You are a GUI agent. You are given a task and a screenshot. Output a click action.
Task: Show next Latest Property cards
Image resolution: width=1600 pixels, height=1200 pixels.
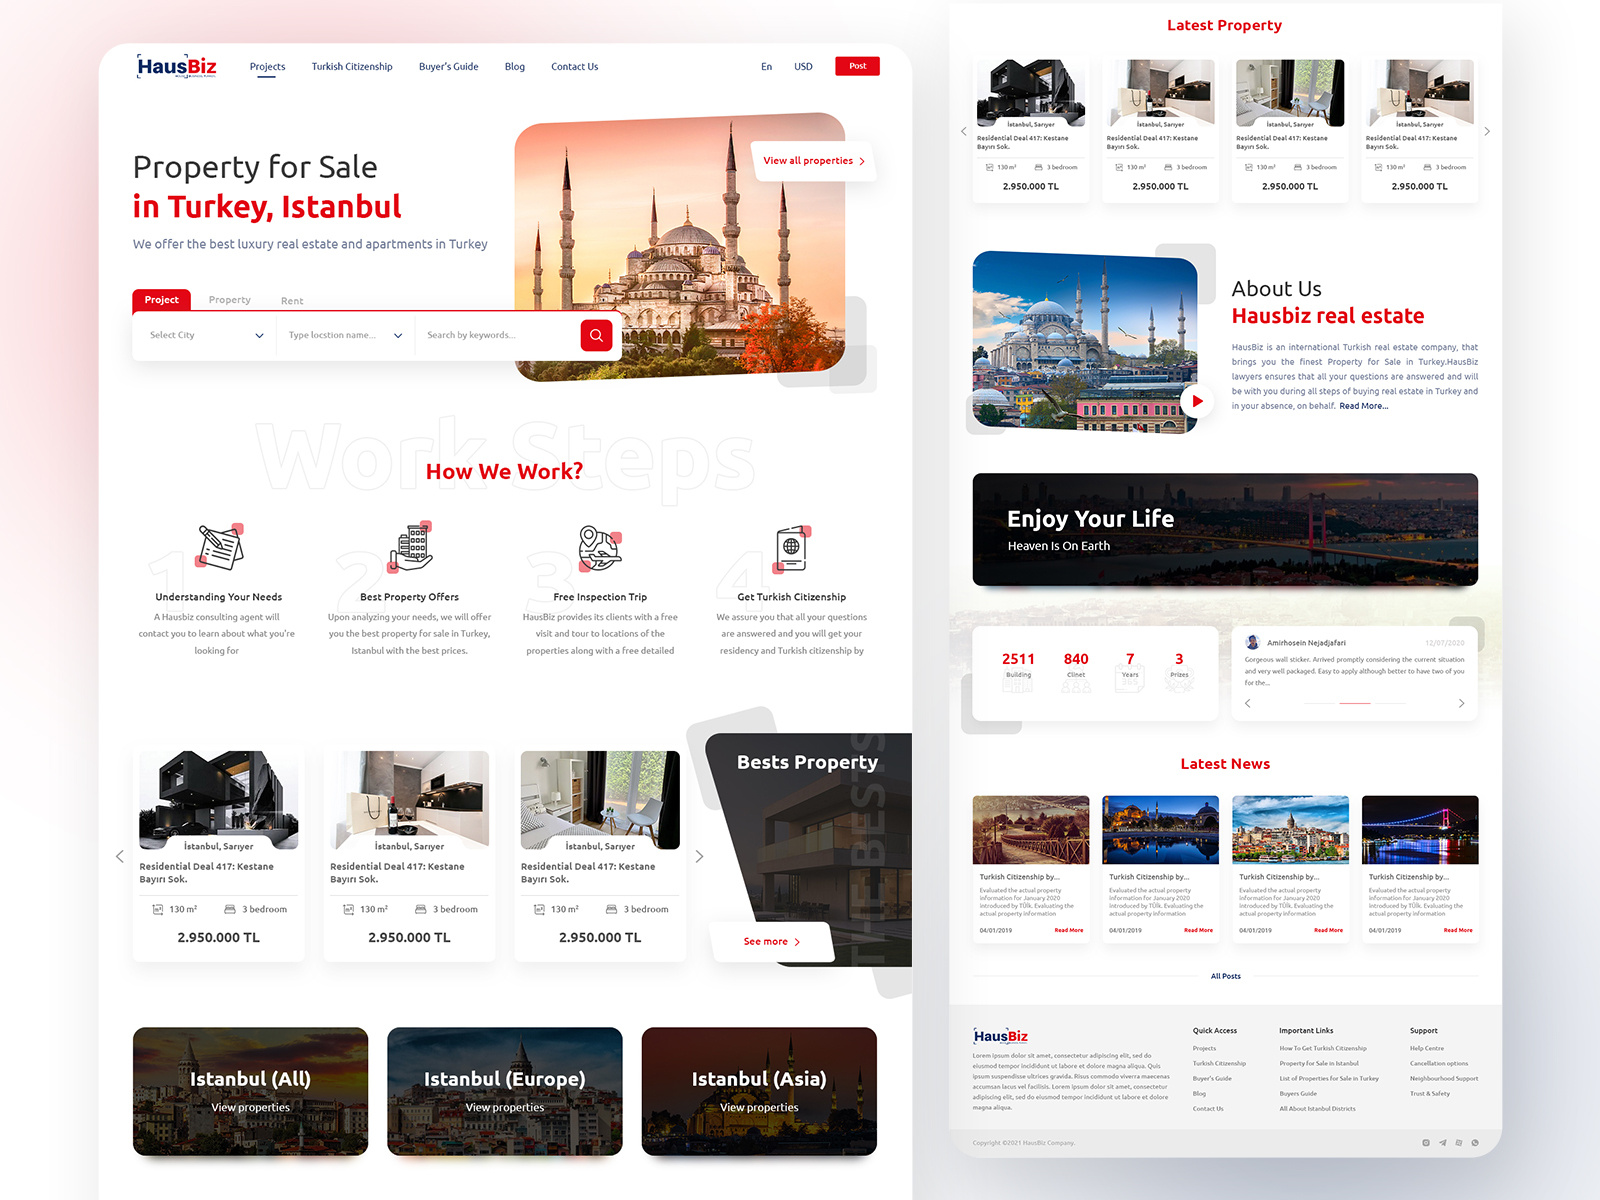(x=1487, y=131)
